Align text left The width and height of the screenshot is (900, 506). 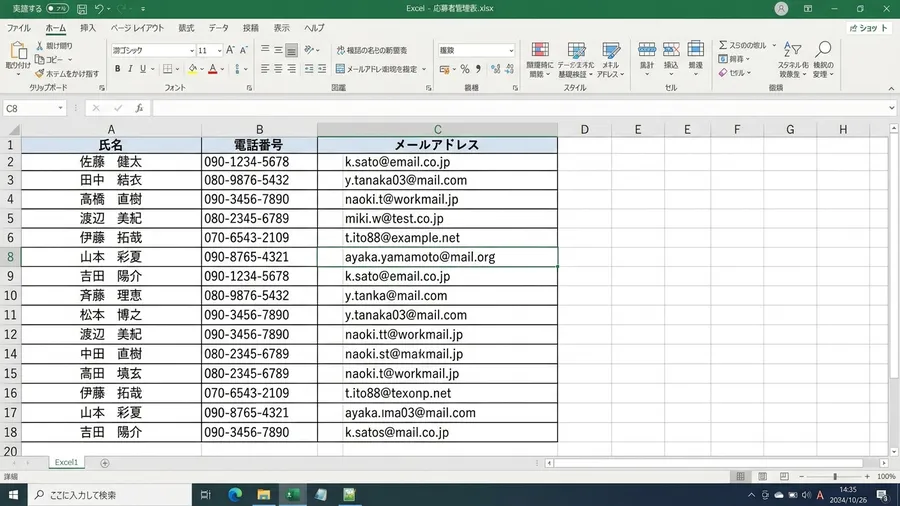[265, 69]
